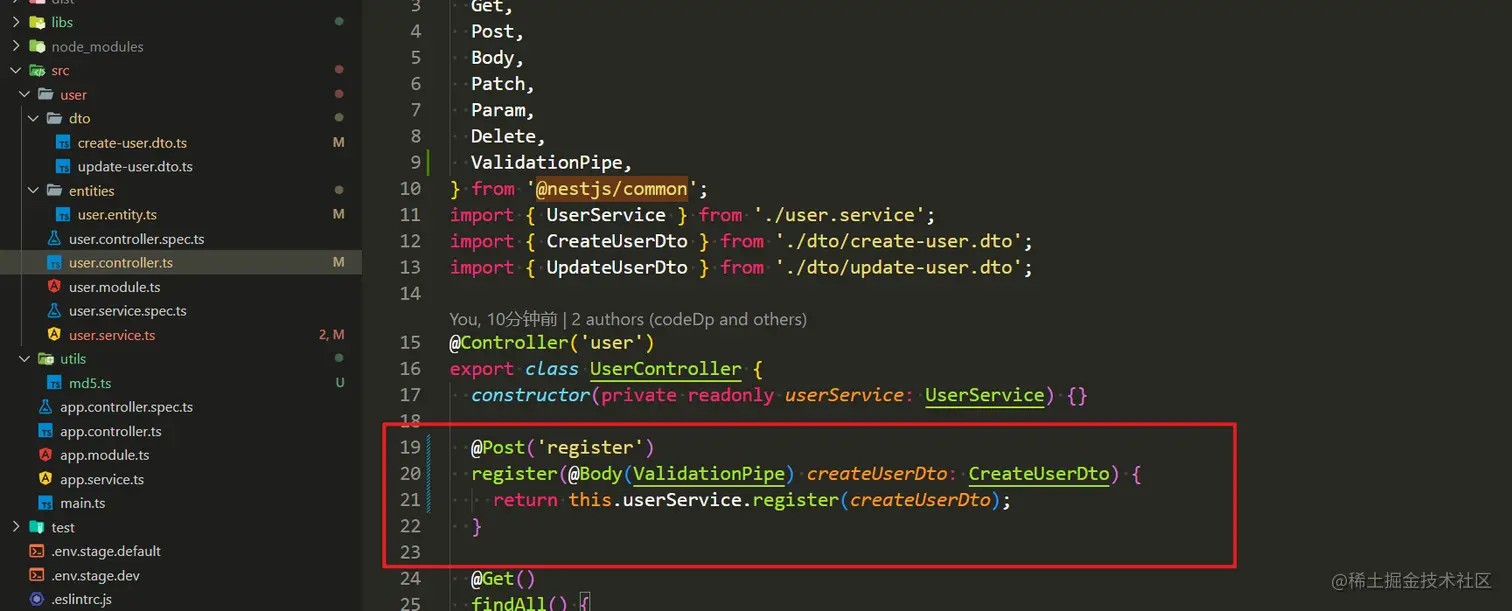Click Angular icon of app.module.ts
The image size is (1512, 611).
click(x=45, y=455)
